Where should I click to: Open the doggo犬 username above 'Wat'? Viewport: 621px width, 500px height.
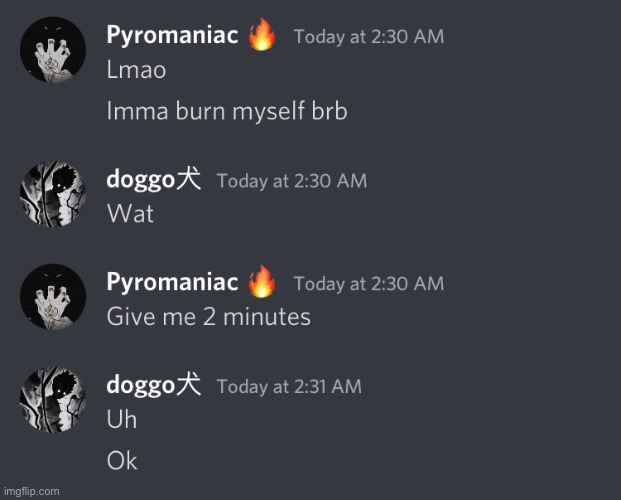tap(154, 179)
